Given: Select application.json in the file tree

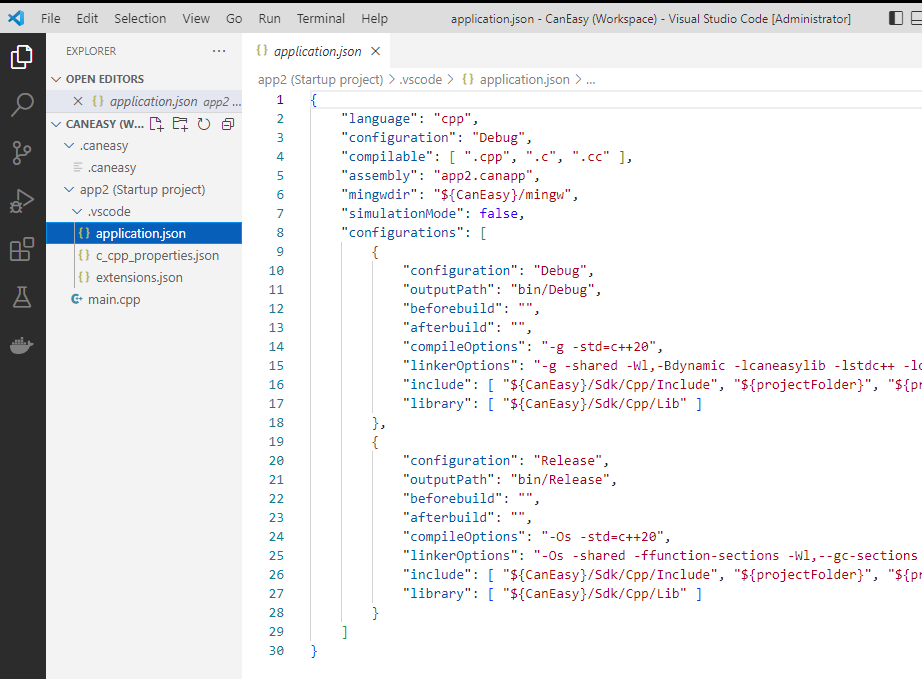Looking at the screenshot, I should point(144,233).
